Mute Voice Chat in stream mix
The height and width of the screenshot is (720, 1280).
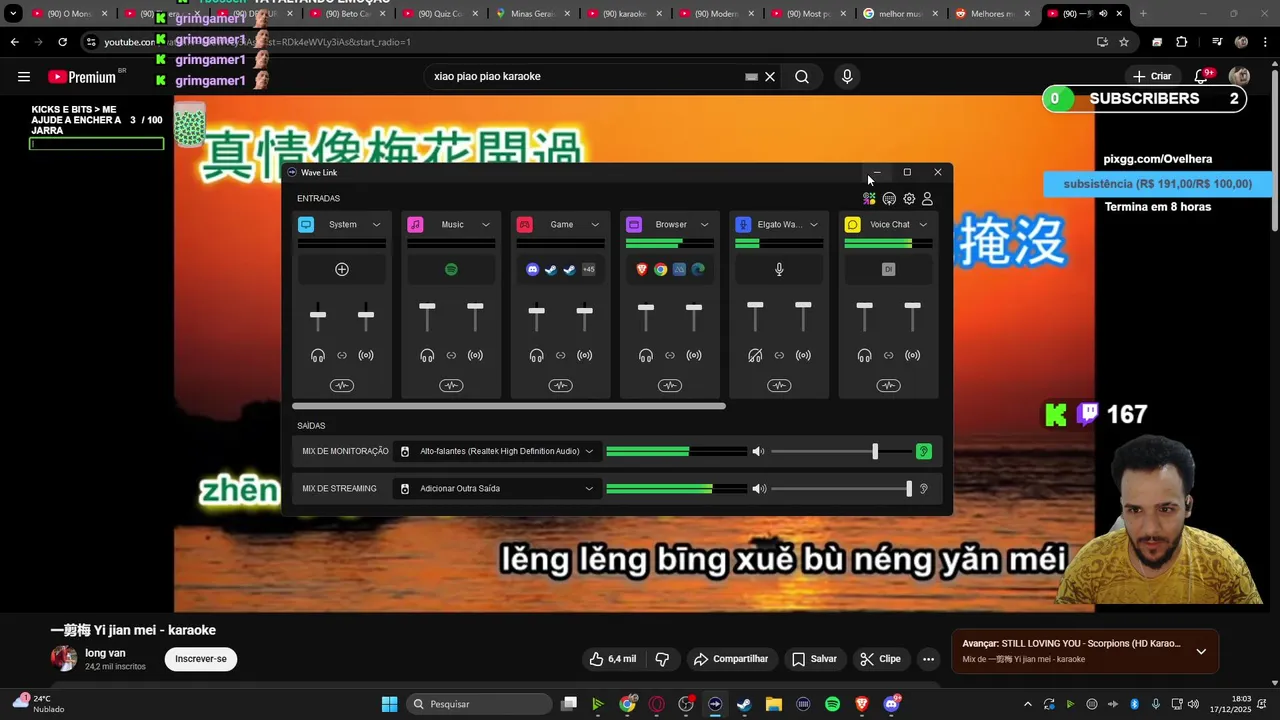tap(912, 355)
